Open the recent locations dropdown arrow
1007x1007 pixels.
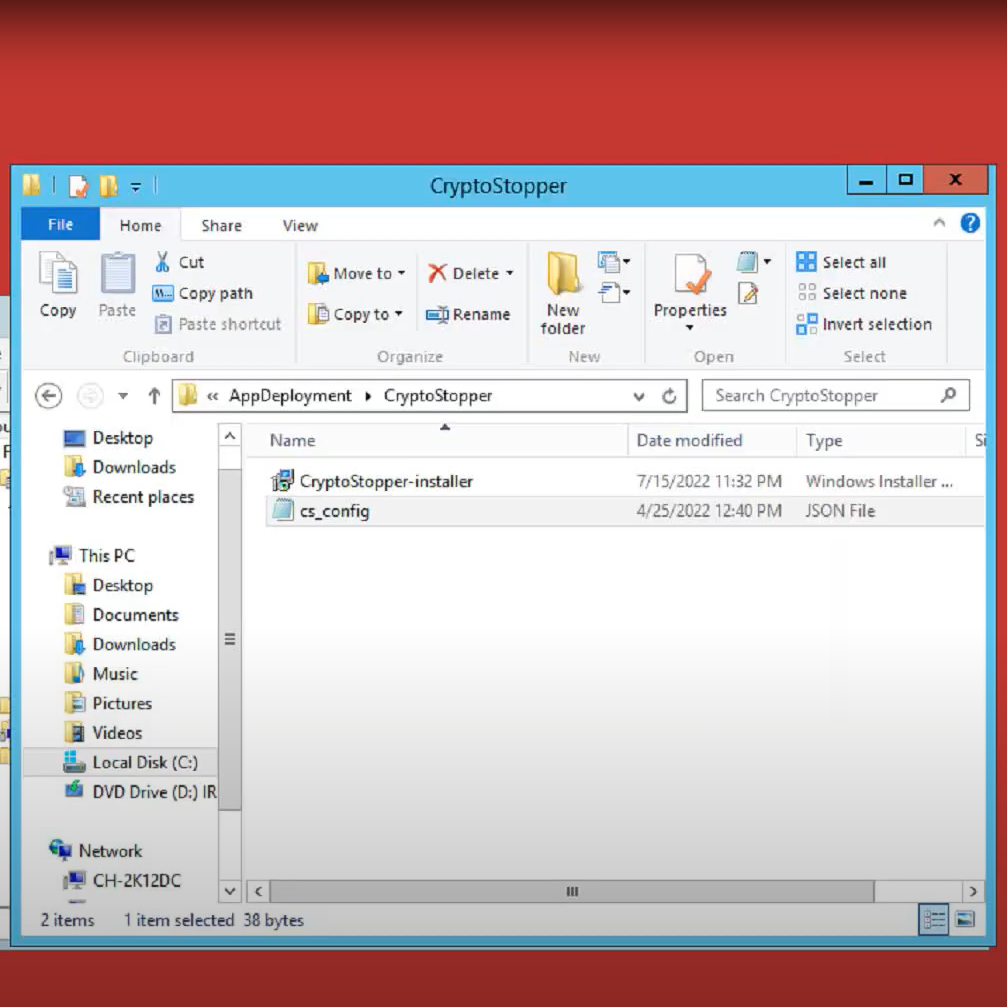(123, 396)
